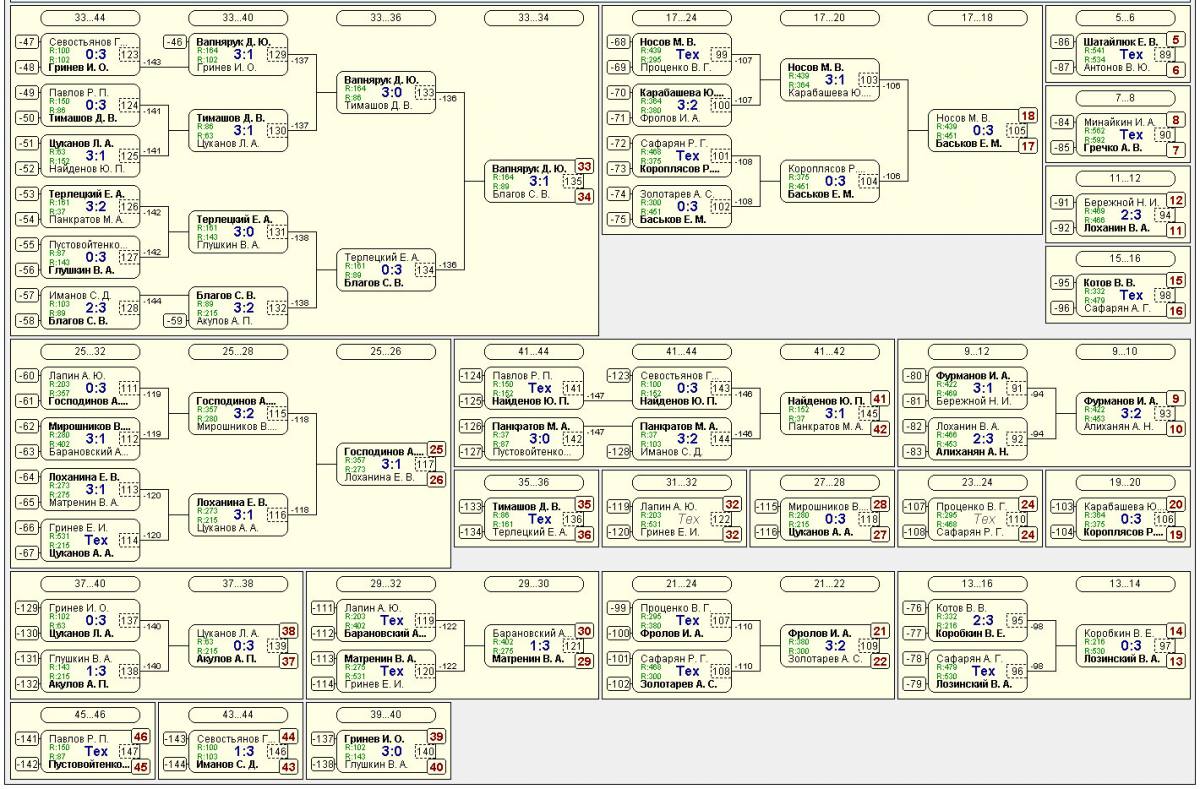Select match number 140 box
The width and height of the screenshot is (1200, 789).
(x=425, y=751)
